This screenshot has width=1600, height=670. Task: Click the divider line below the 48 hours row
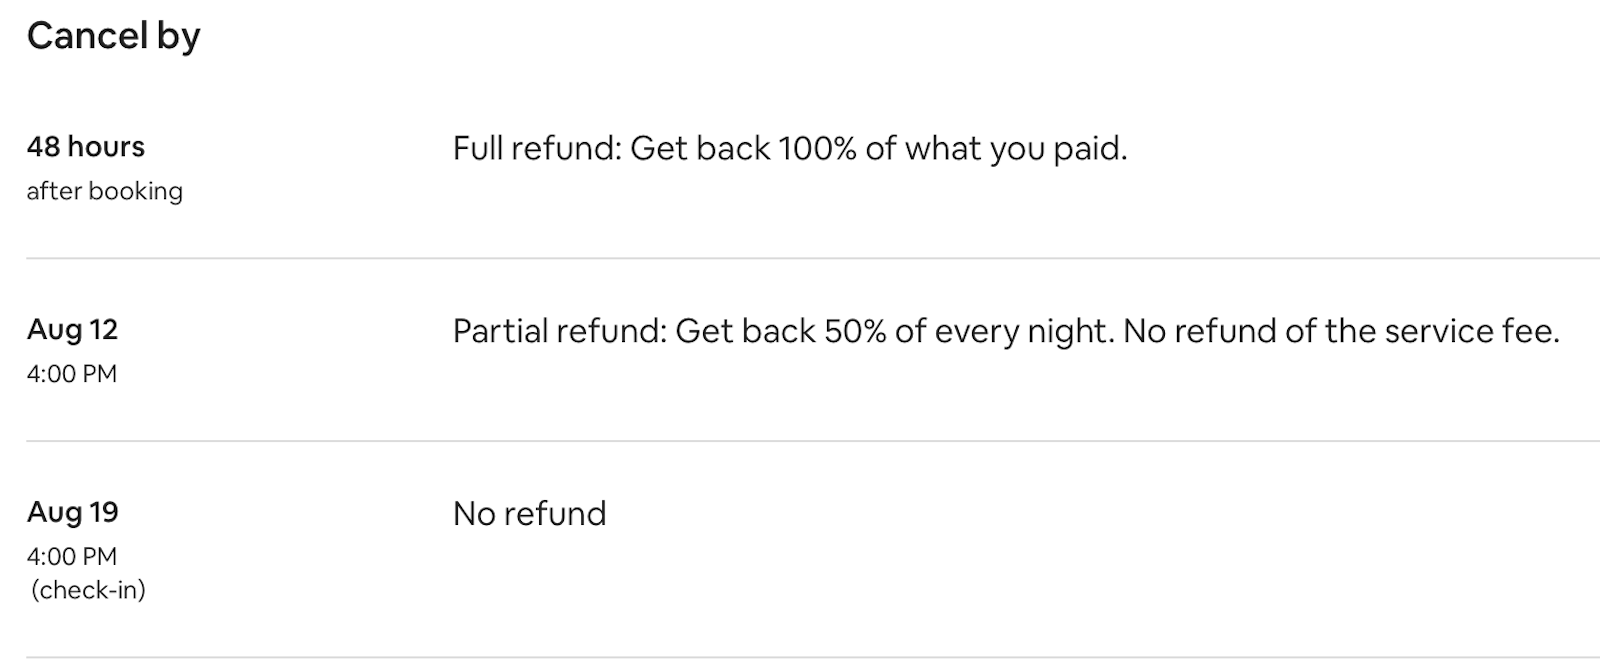[813, 258]
